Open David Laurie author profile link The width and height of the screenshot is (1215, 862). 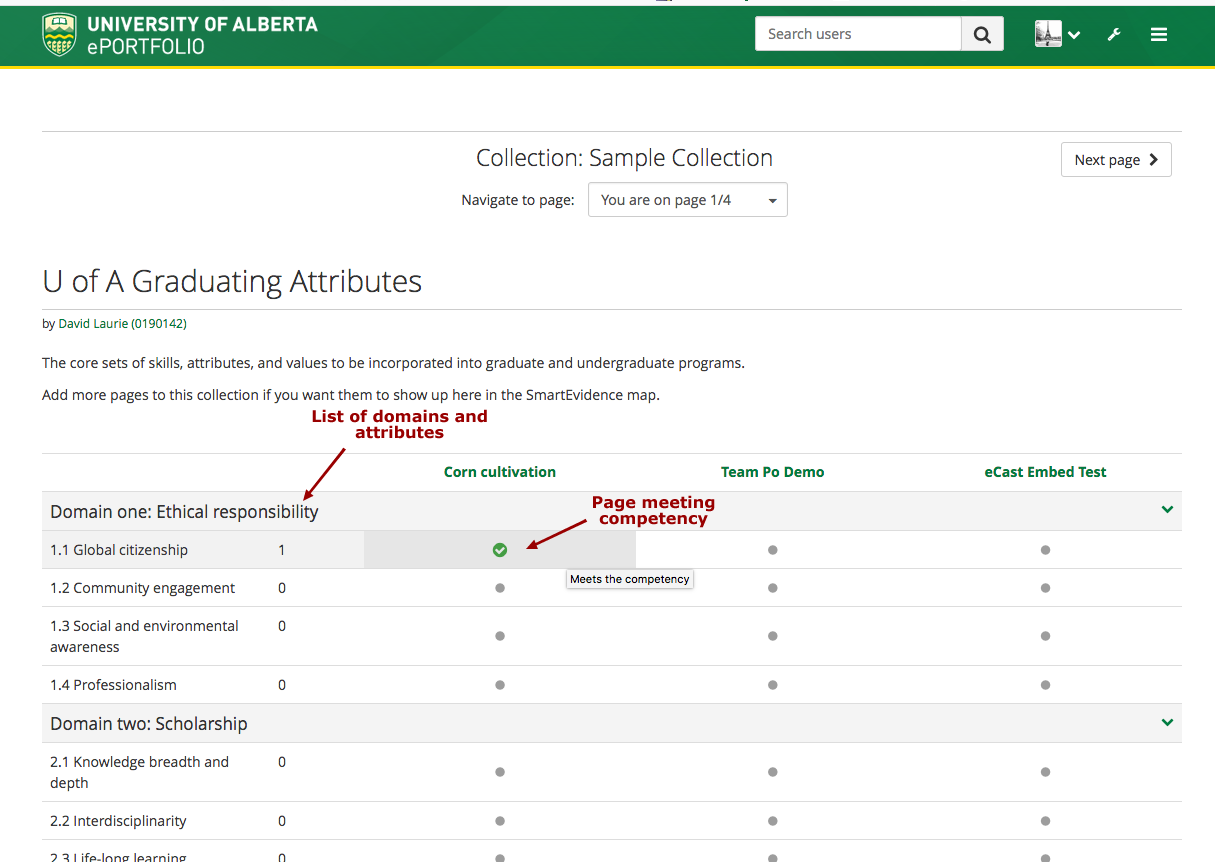[122, 324]
